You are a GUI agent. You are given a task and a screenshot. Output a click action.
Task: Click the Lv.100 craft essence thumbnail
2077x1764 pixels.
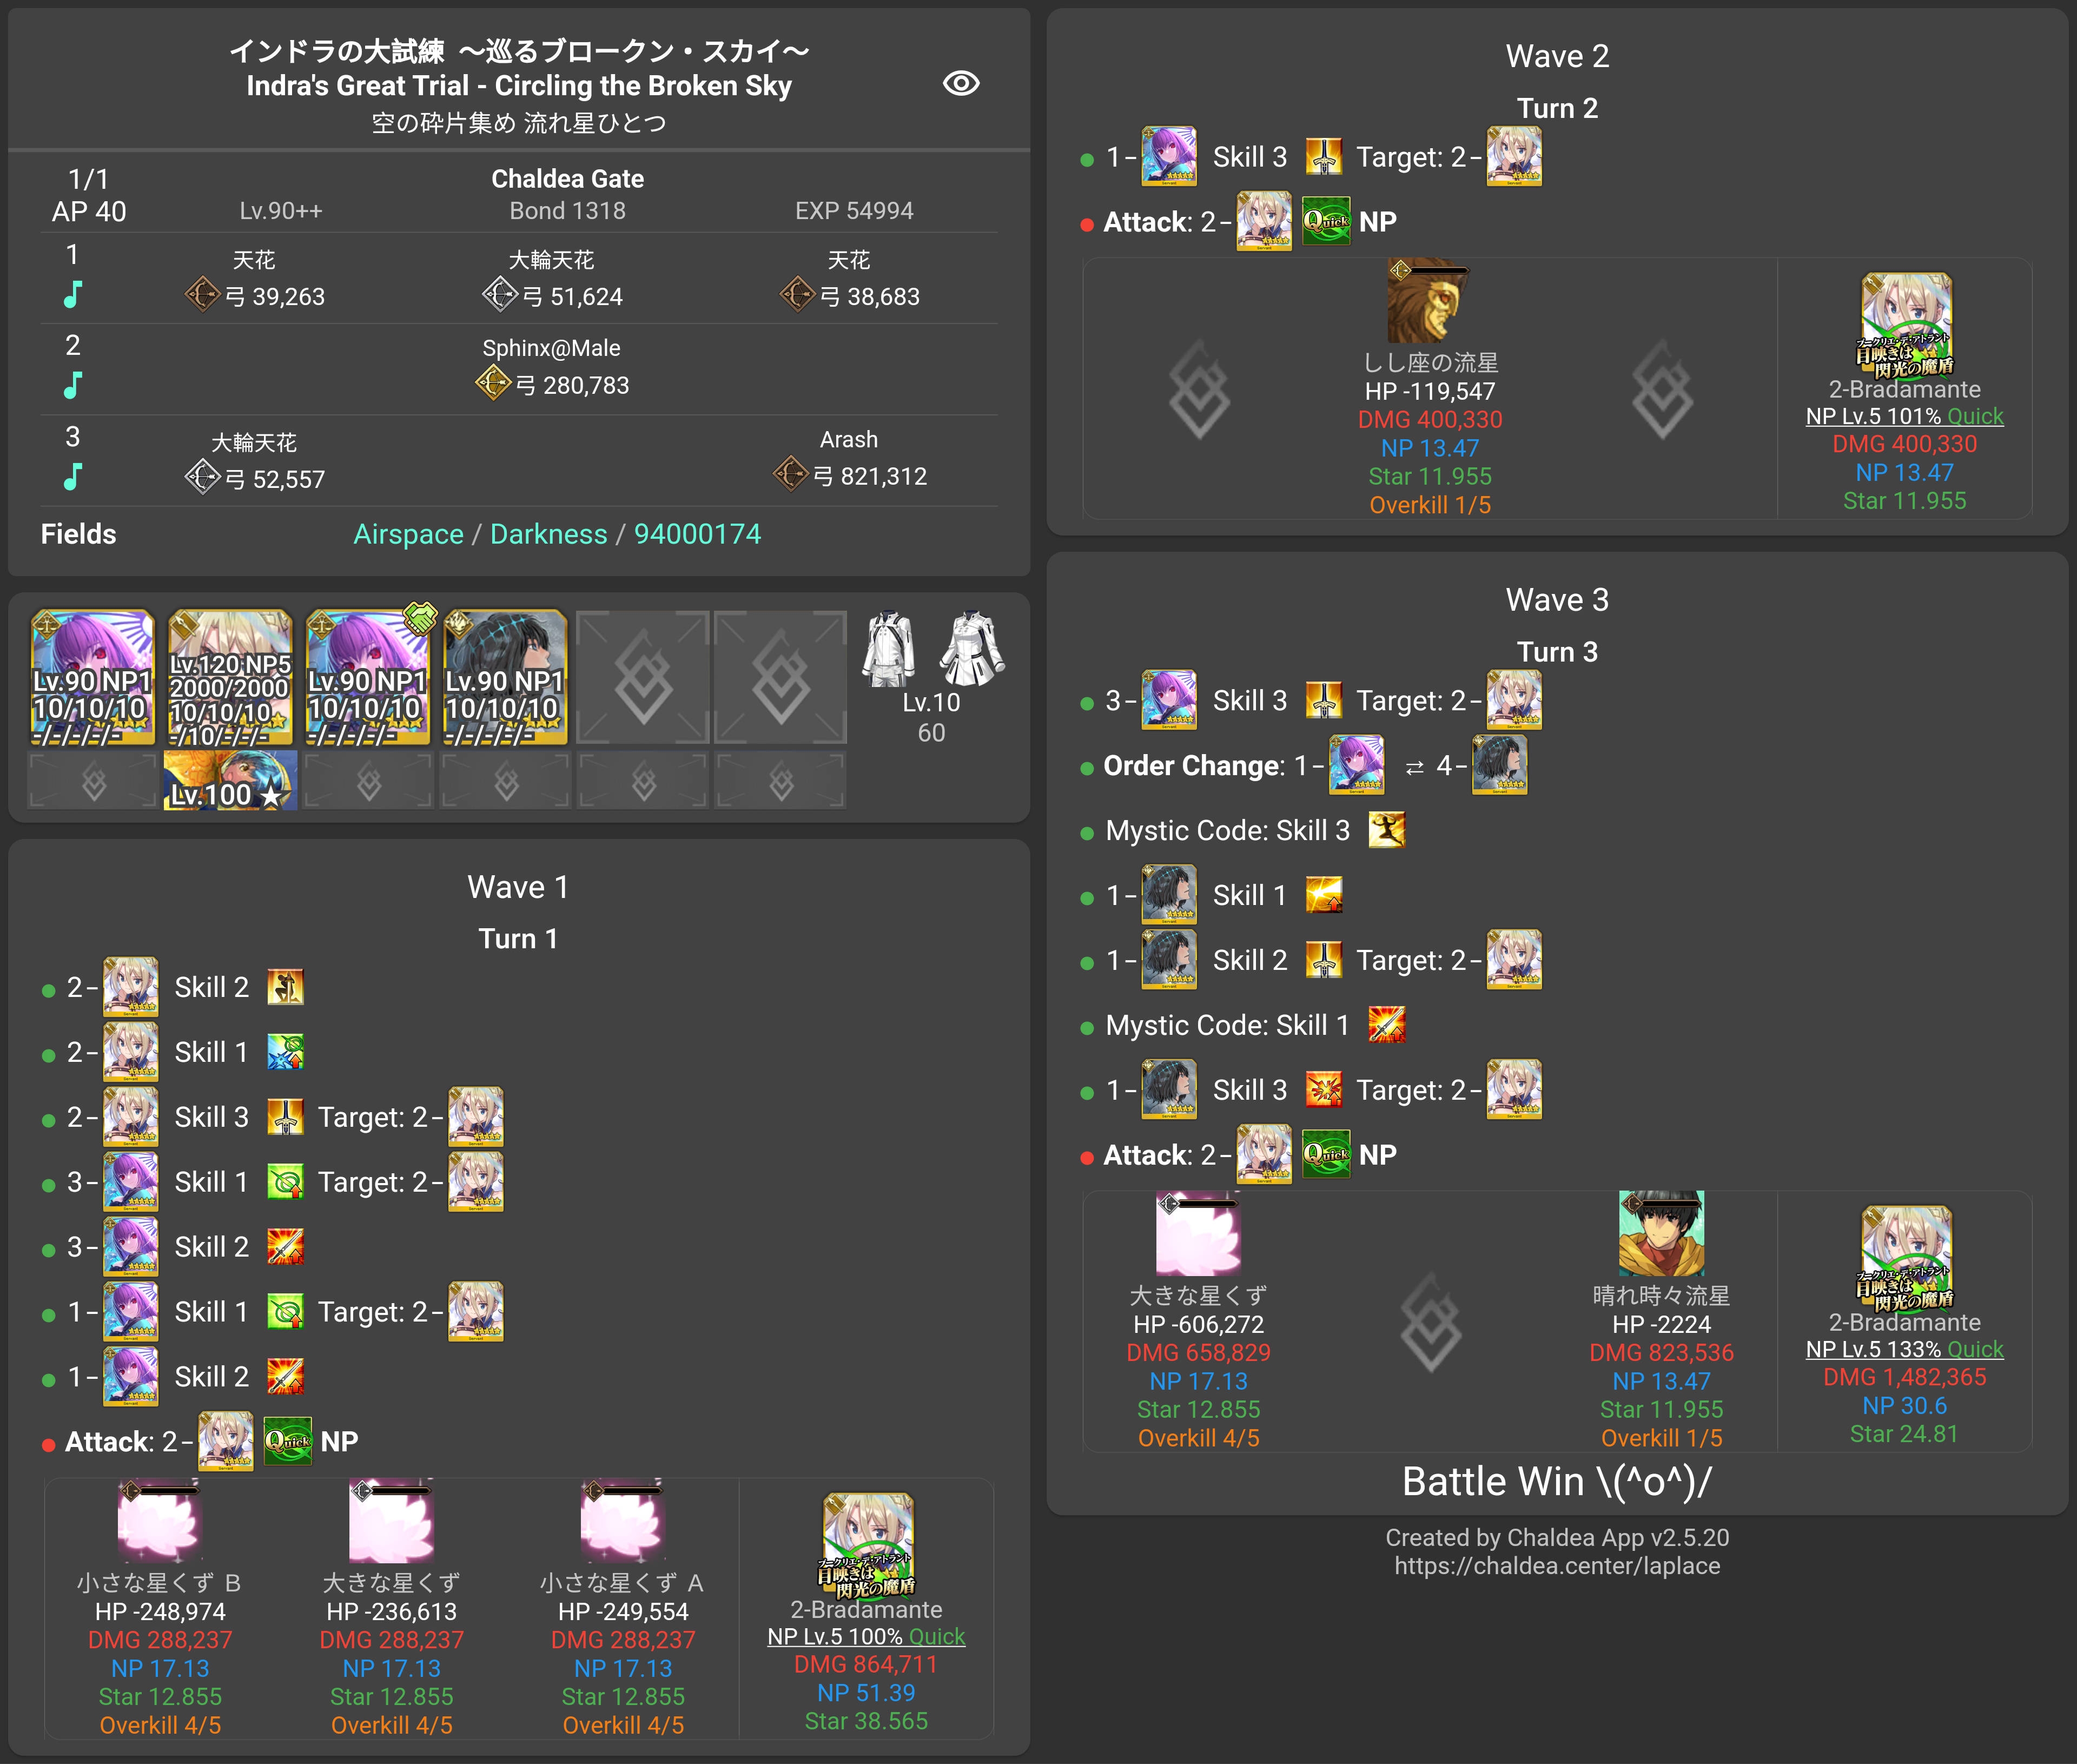point(230,780)
